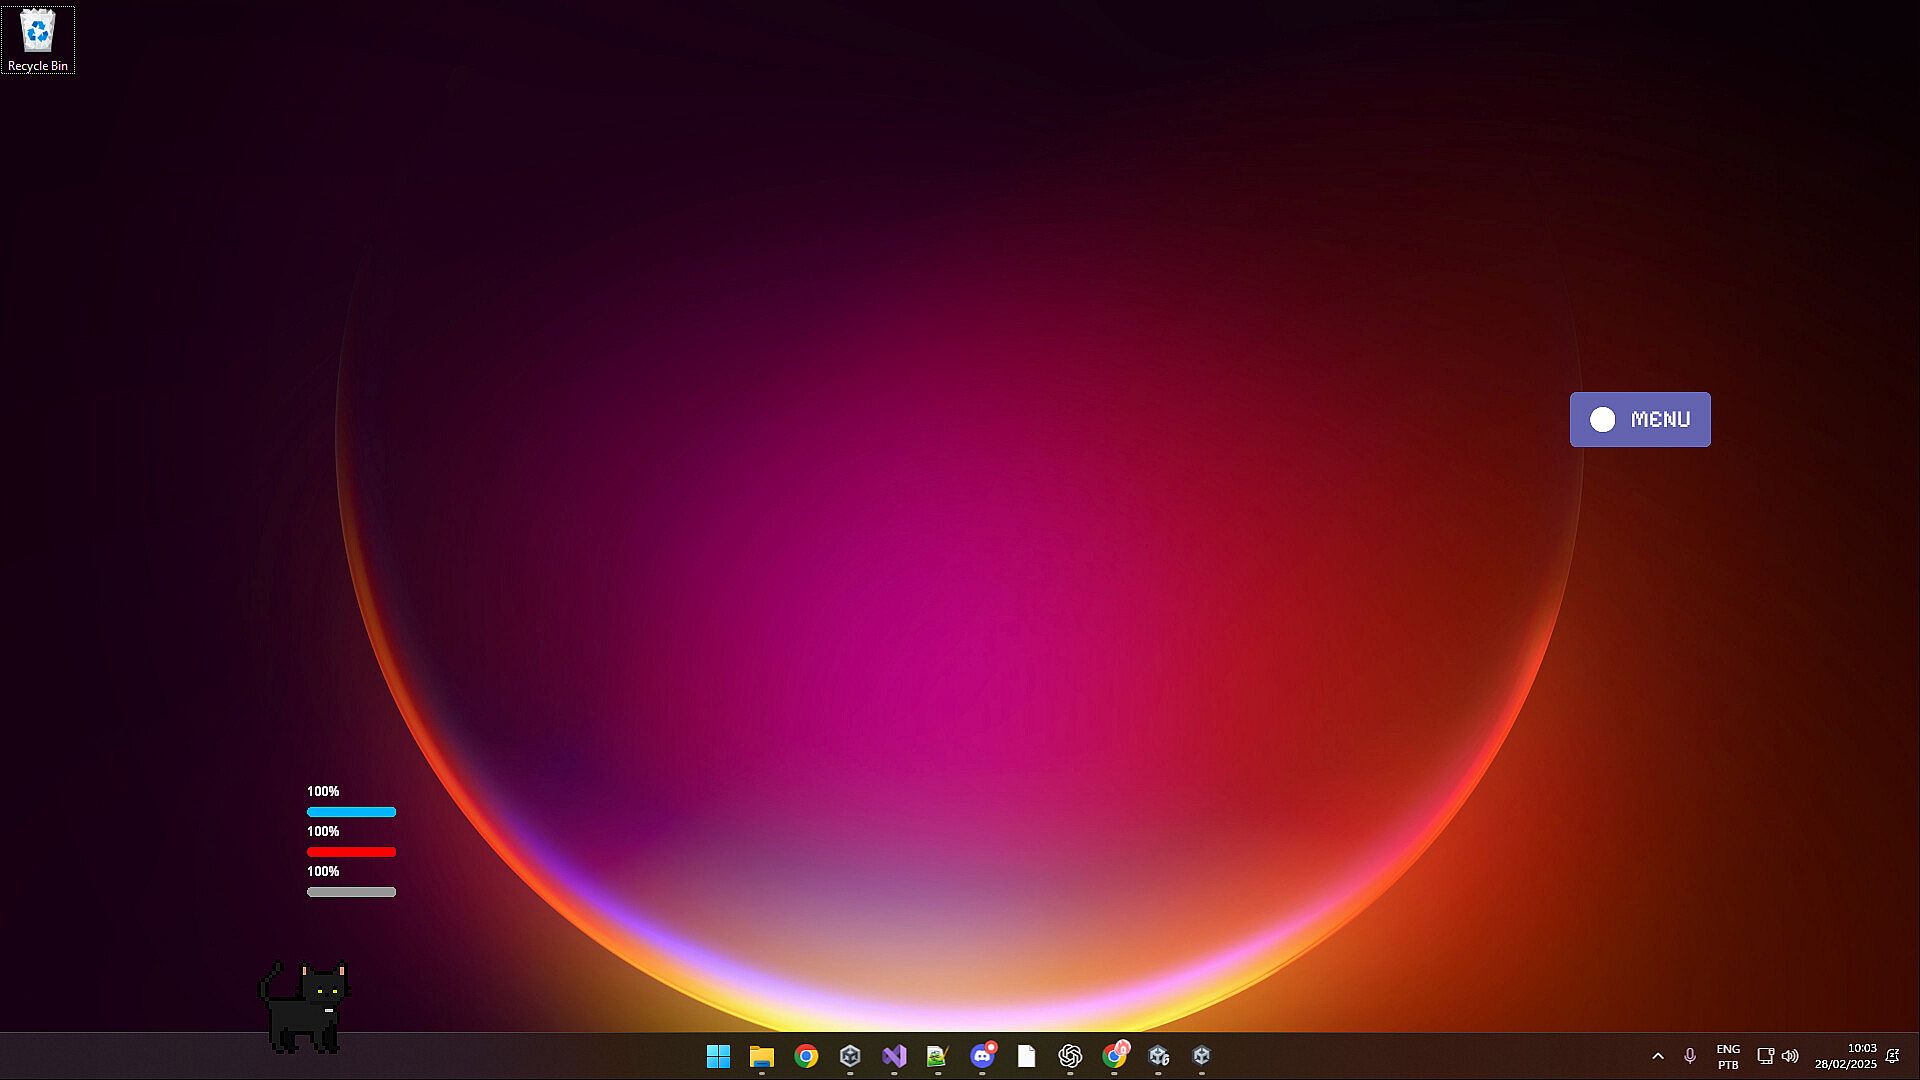Click the red status bar above the cat
The width and height of the screenshot is (1920, 1080).
tap(351, 852)
